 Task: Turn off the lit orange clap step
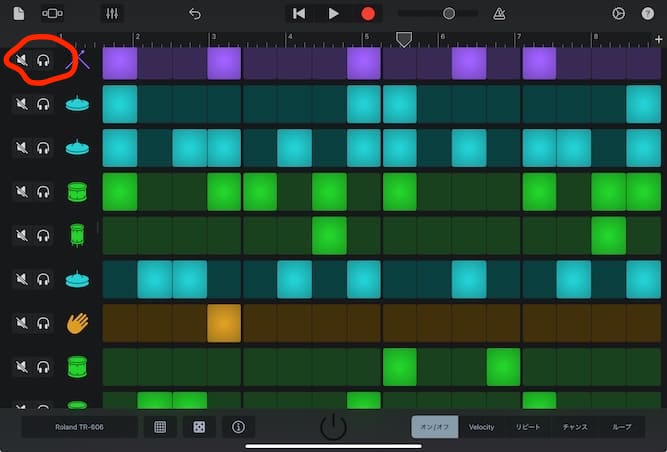click(x=224, y=323)
